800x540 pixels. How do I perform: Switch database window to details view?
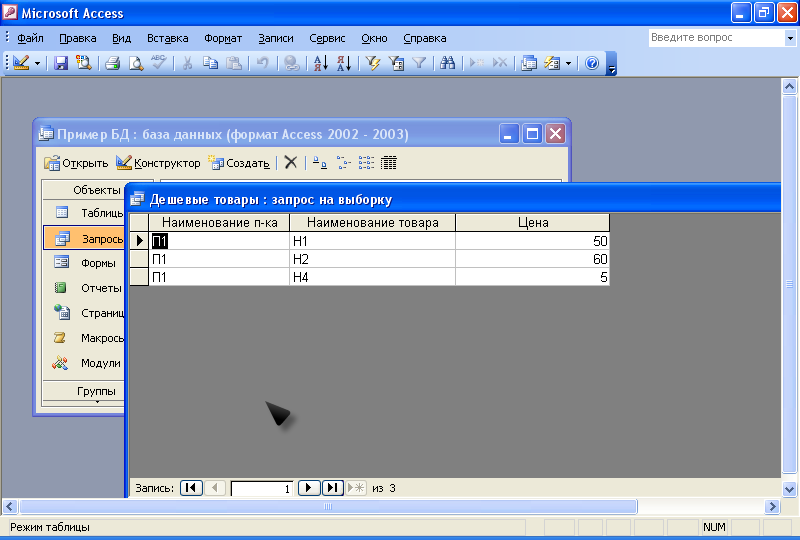coord(388,163)
